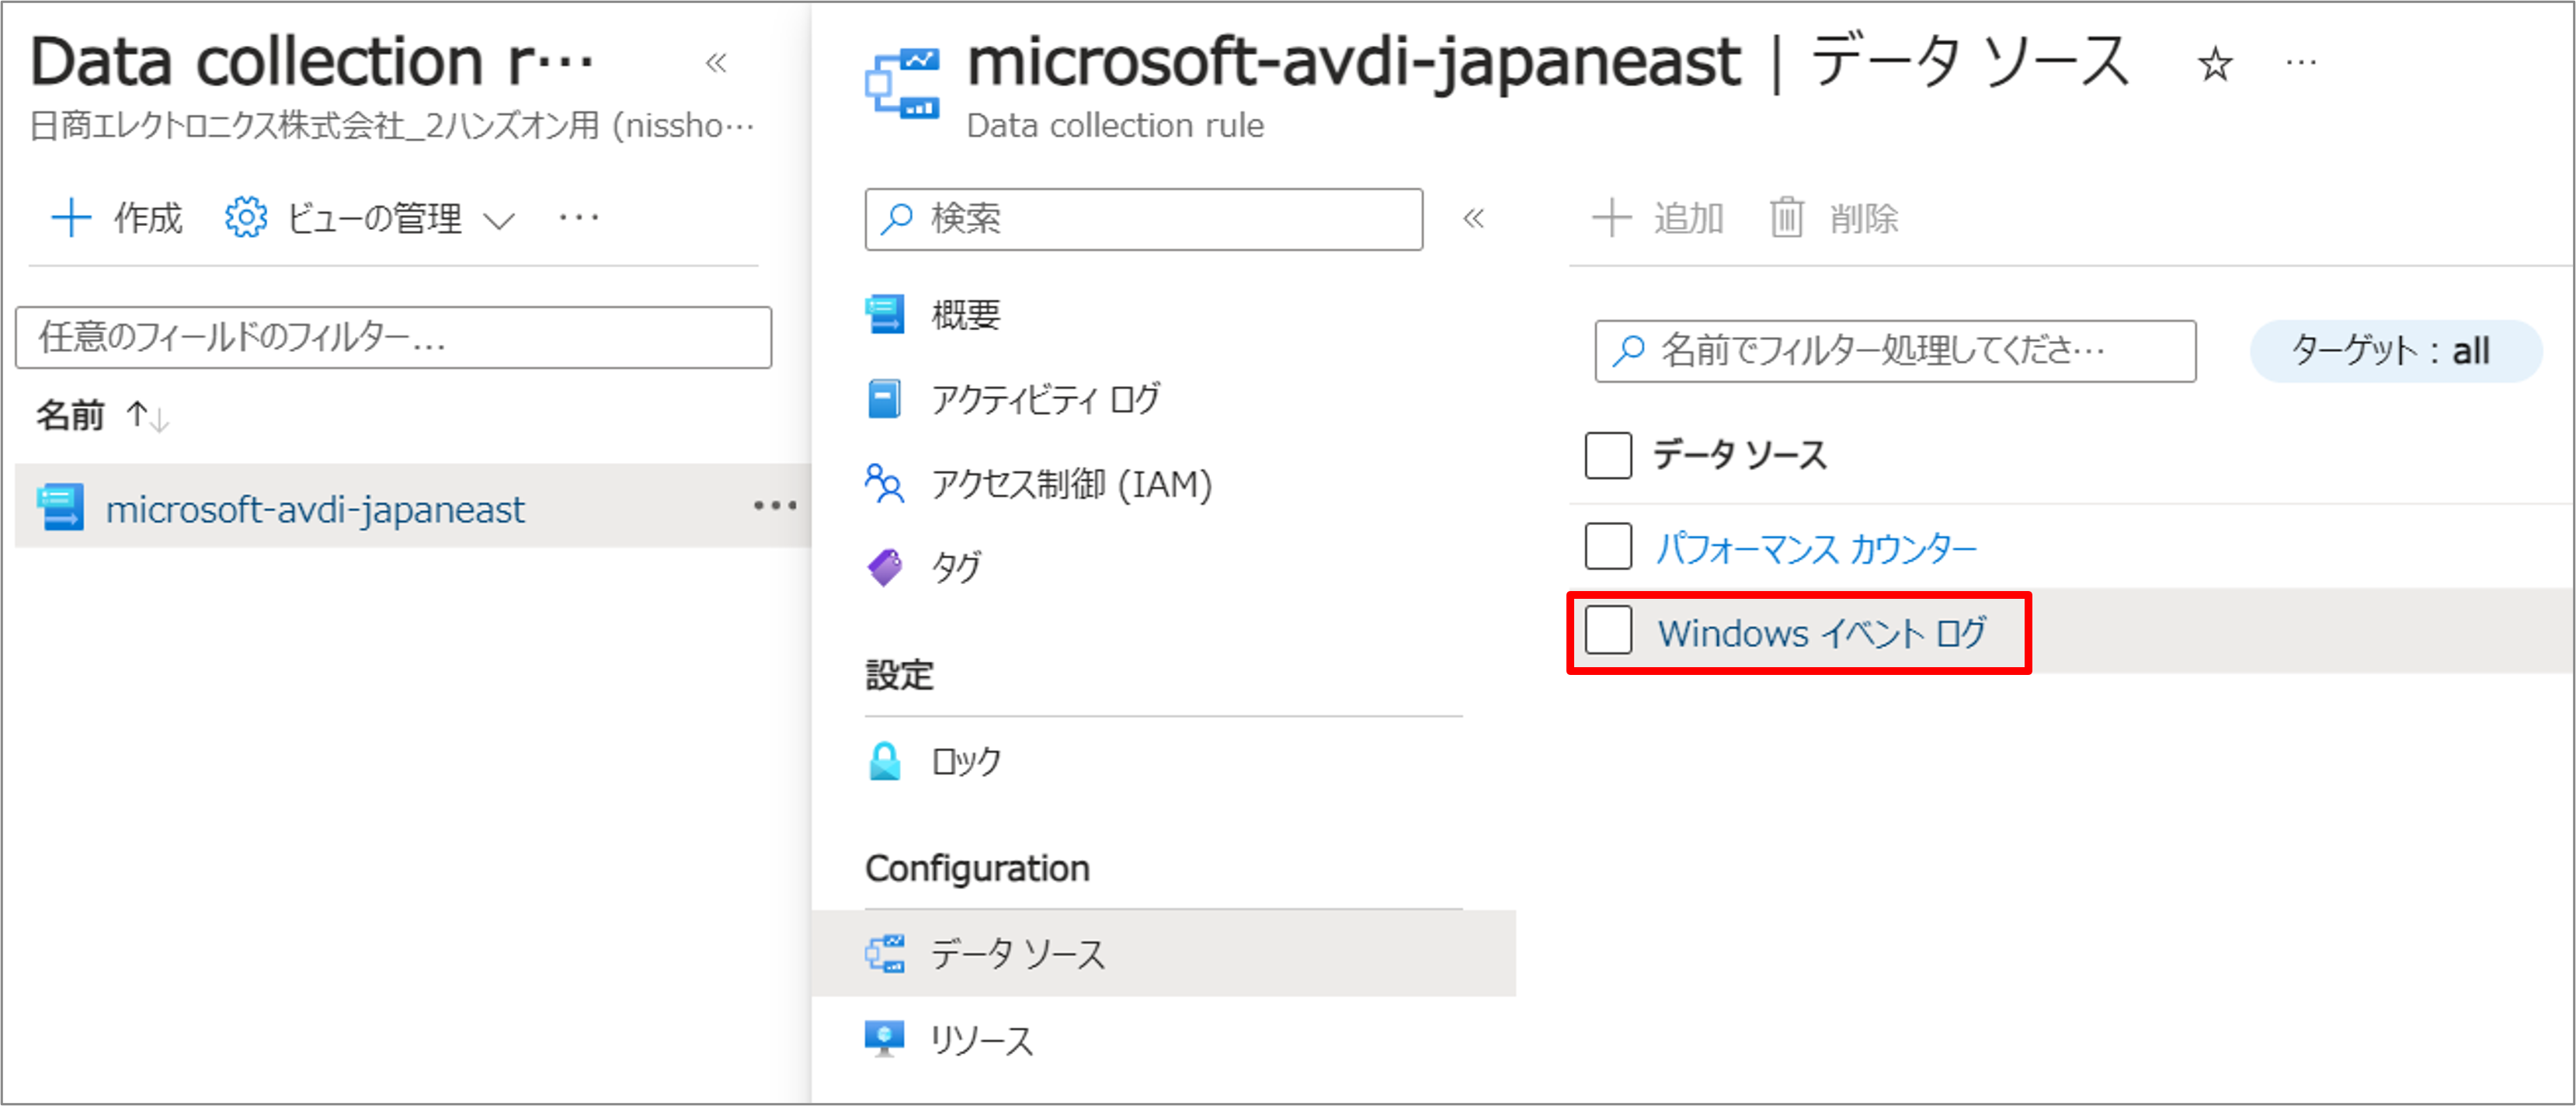Toggle the select-all データ ソース checkbox

point(1608,455)
